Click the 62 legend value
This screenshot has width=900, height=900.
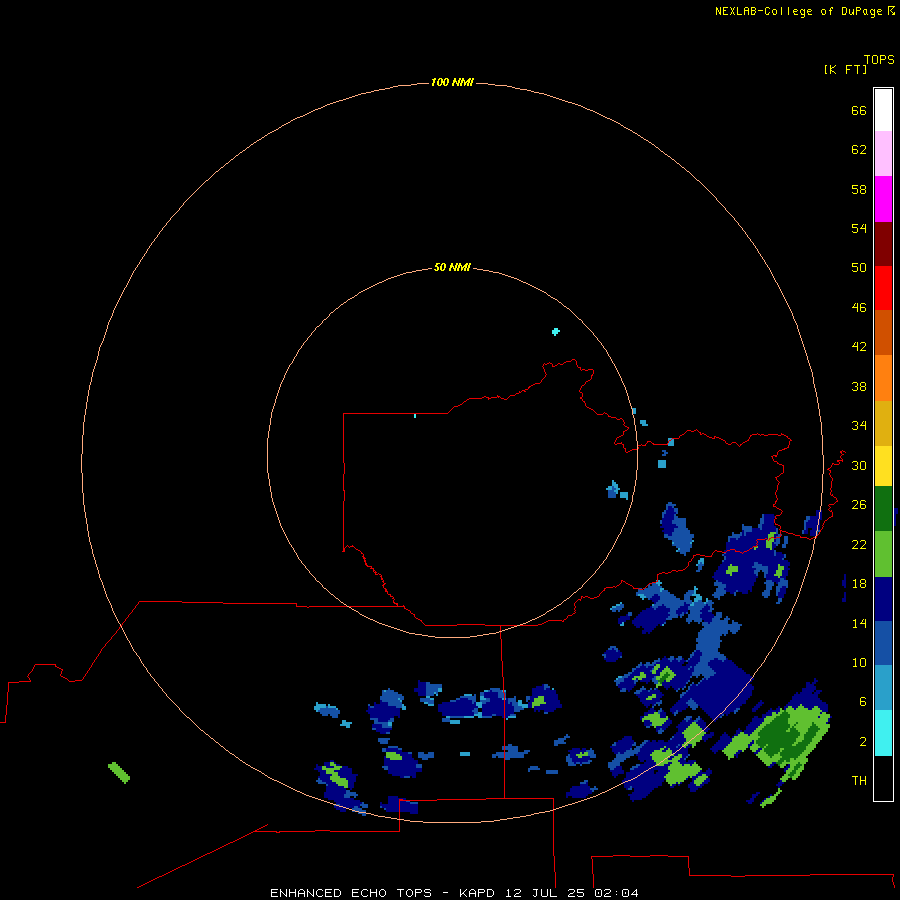(x=859, y=149)
